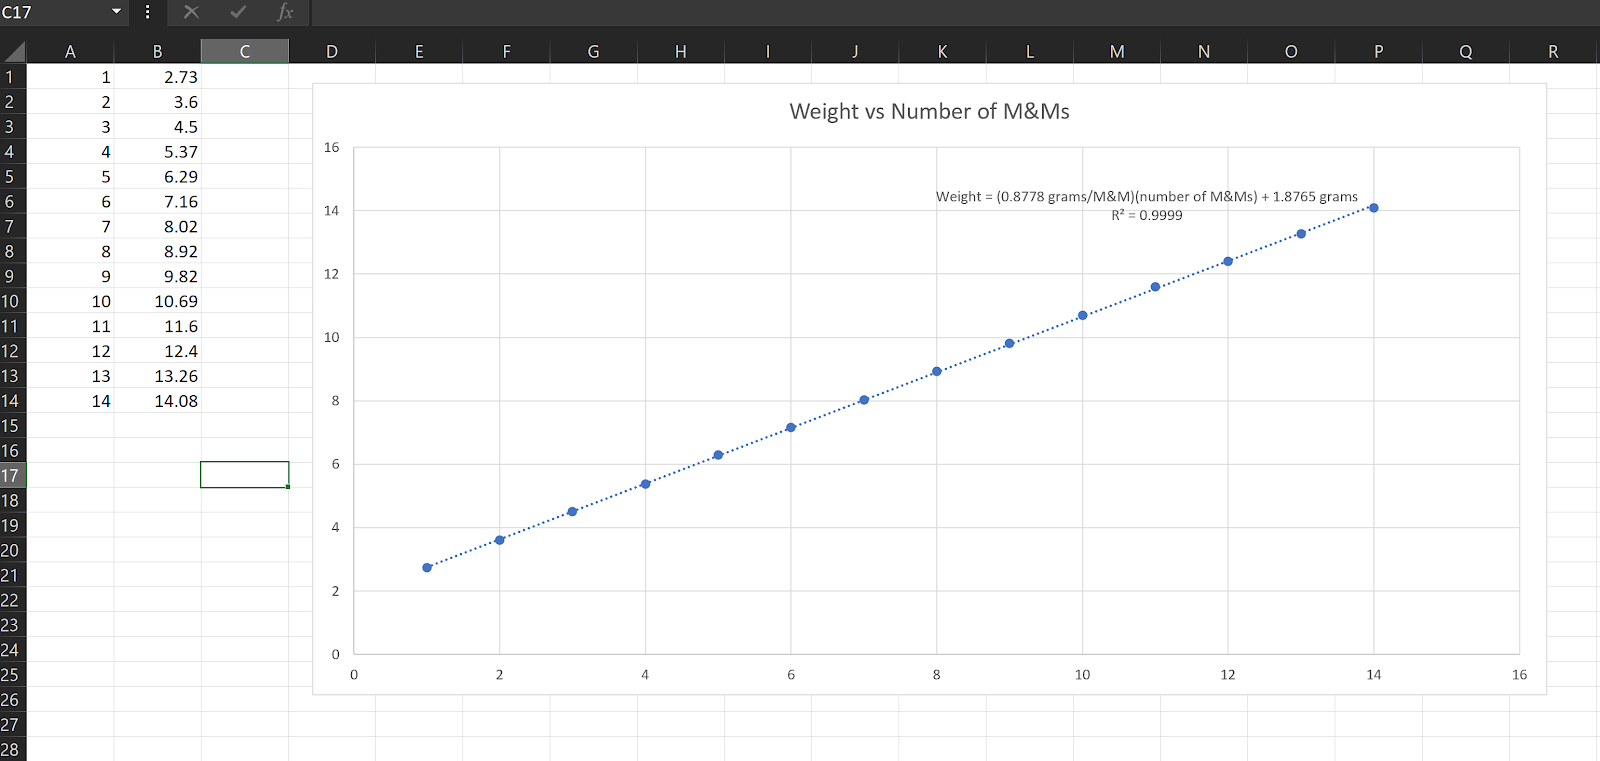Click cell B3 containing 4.5
This screenshot has height=761, width=1600.
pyautogui.click(x=157, y=127)
